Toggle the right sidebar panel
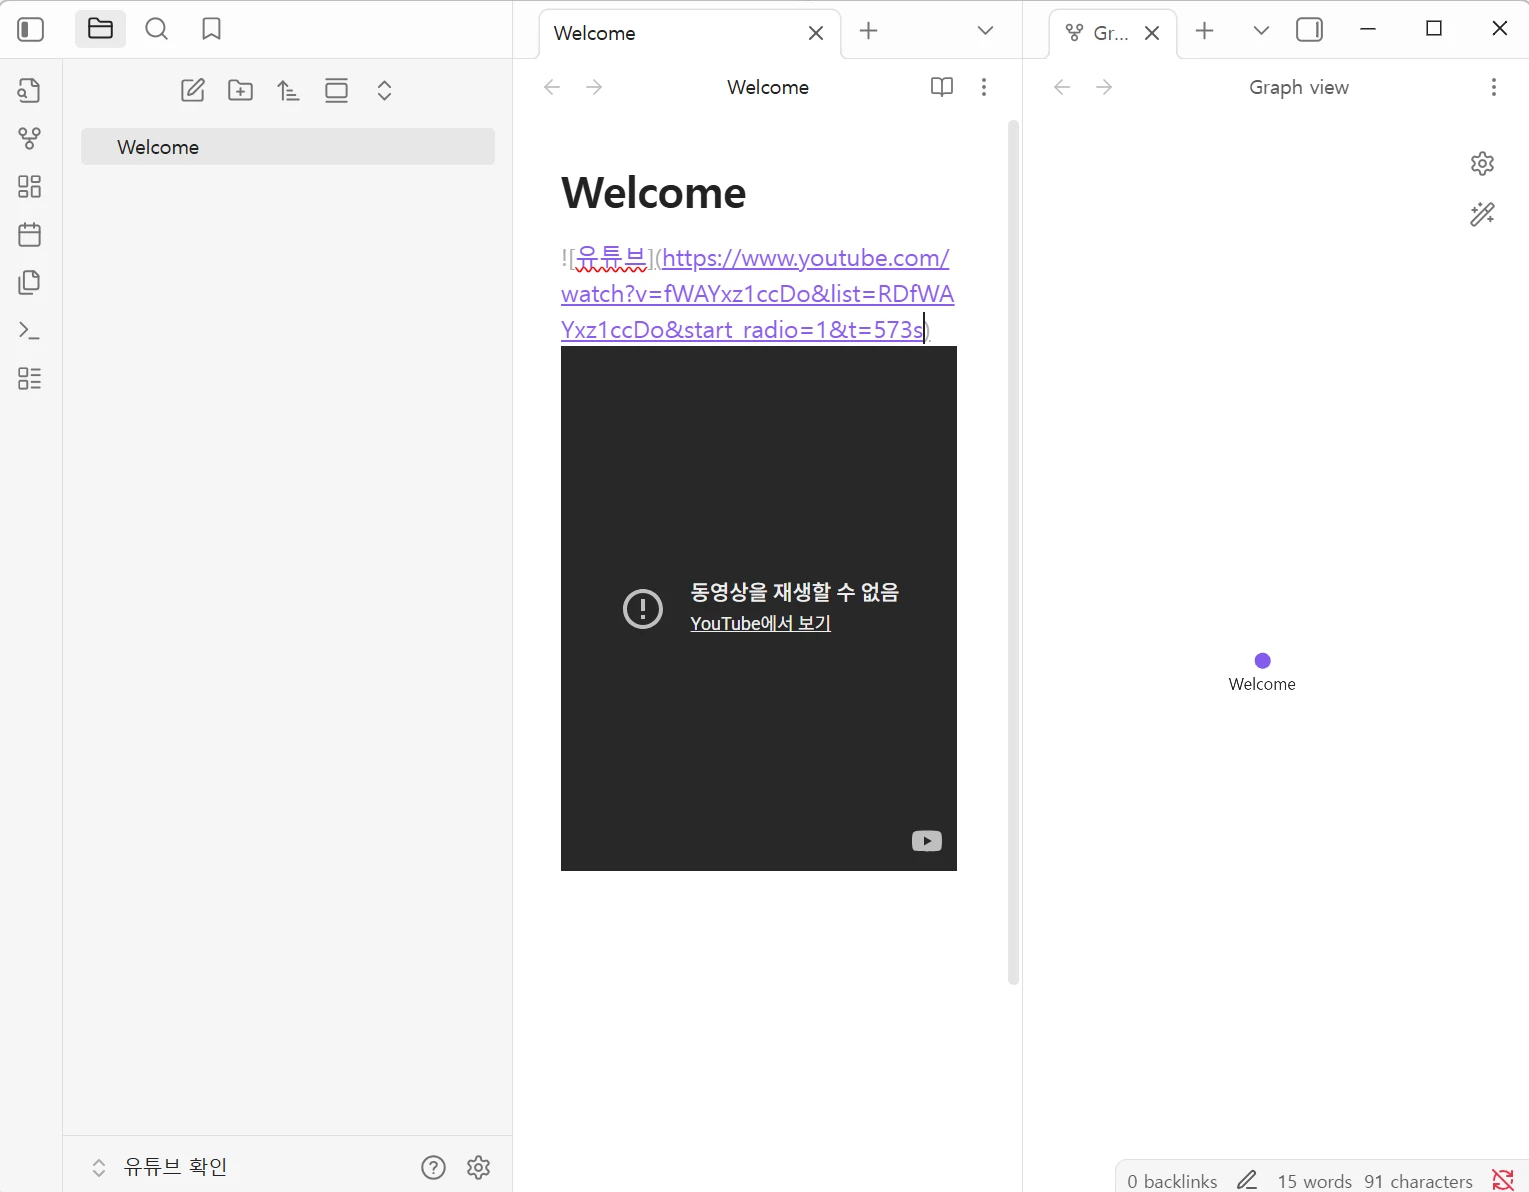The width and height of the screenshot is (1529, 1192). (1309, 30)
